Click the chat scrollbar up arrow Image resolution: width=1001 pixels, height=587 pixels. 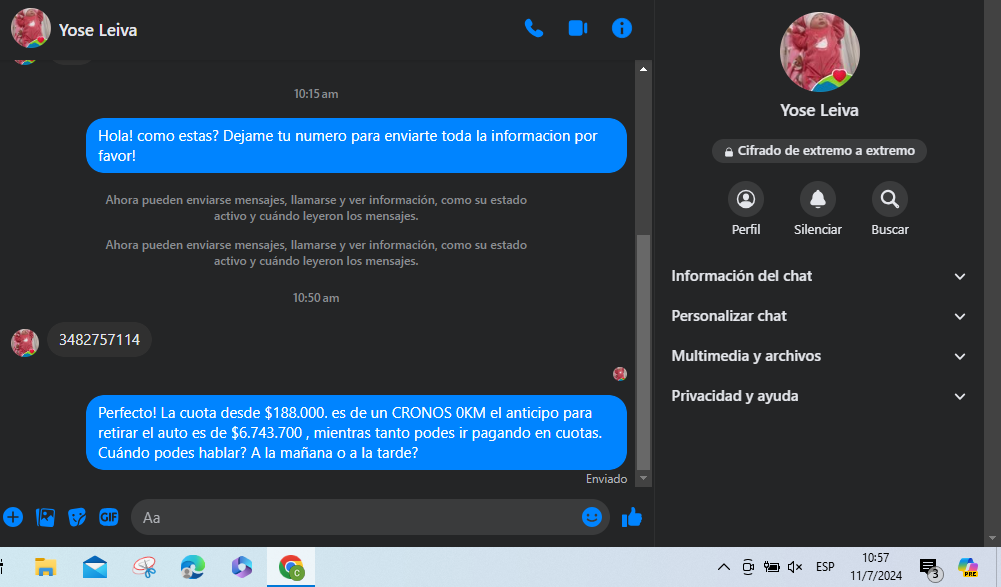tap(644, 69)
